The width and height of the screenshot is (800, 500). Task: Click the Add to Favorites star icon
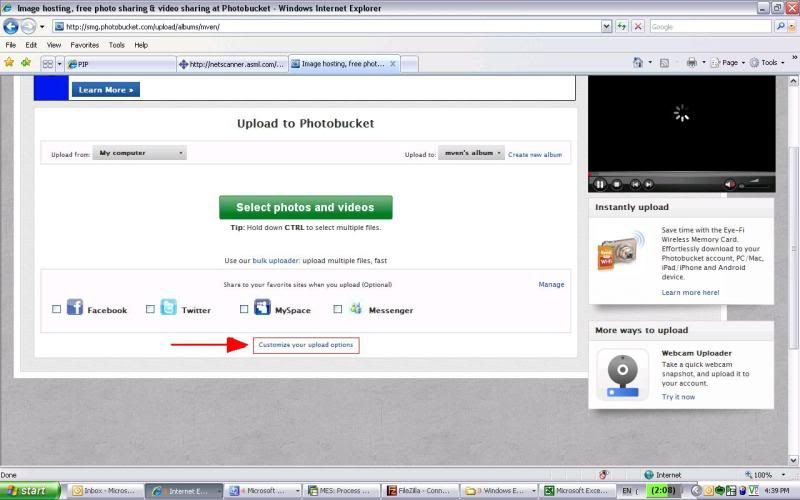coord(26,63)
